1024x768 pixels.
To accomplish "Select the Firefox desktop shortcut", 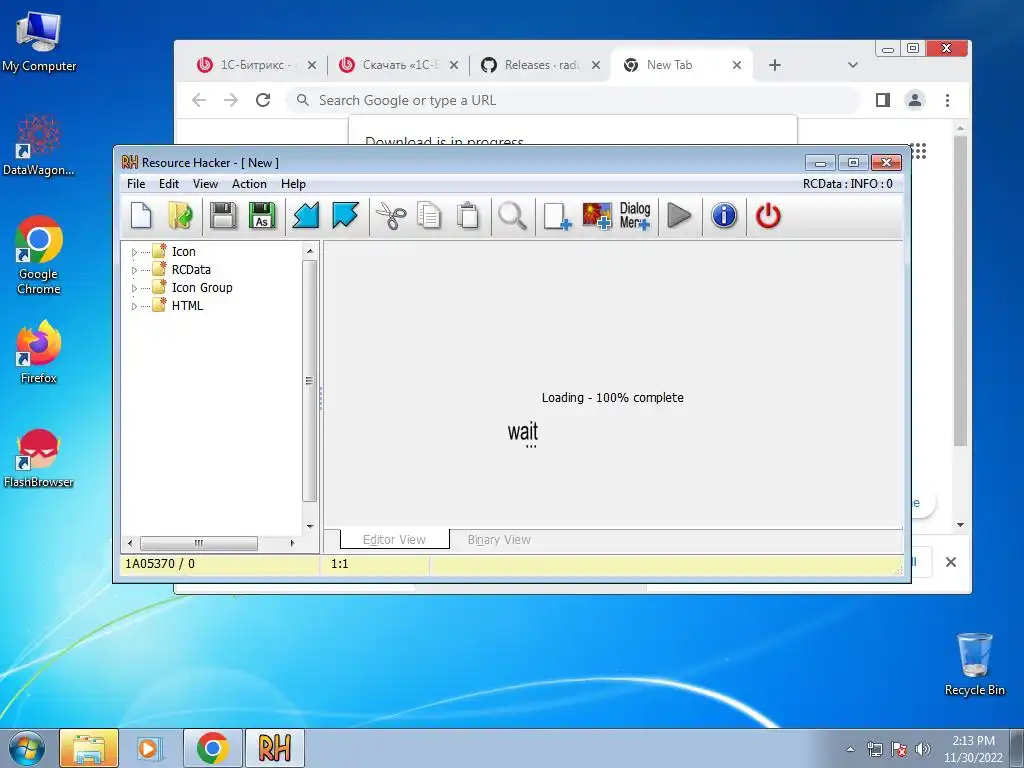I will coord(39,351).
